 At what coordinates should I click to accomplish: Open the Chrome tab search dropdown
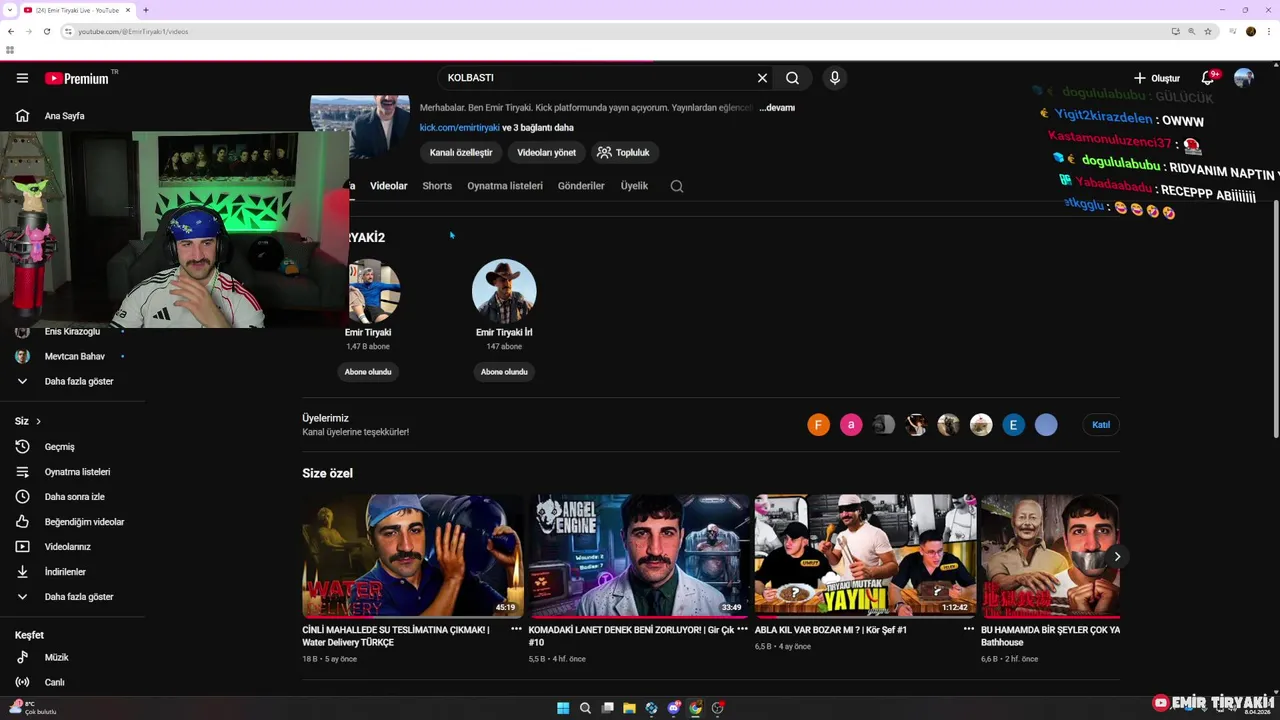[x=9, y=10]
